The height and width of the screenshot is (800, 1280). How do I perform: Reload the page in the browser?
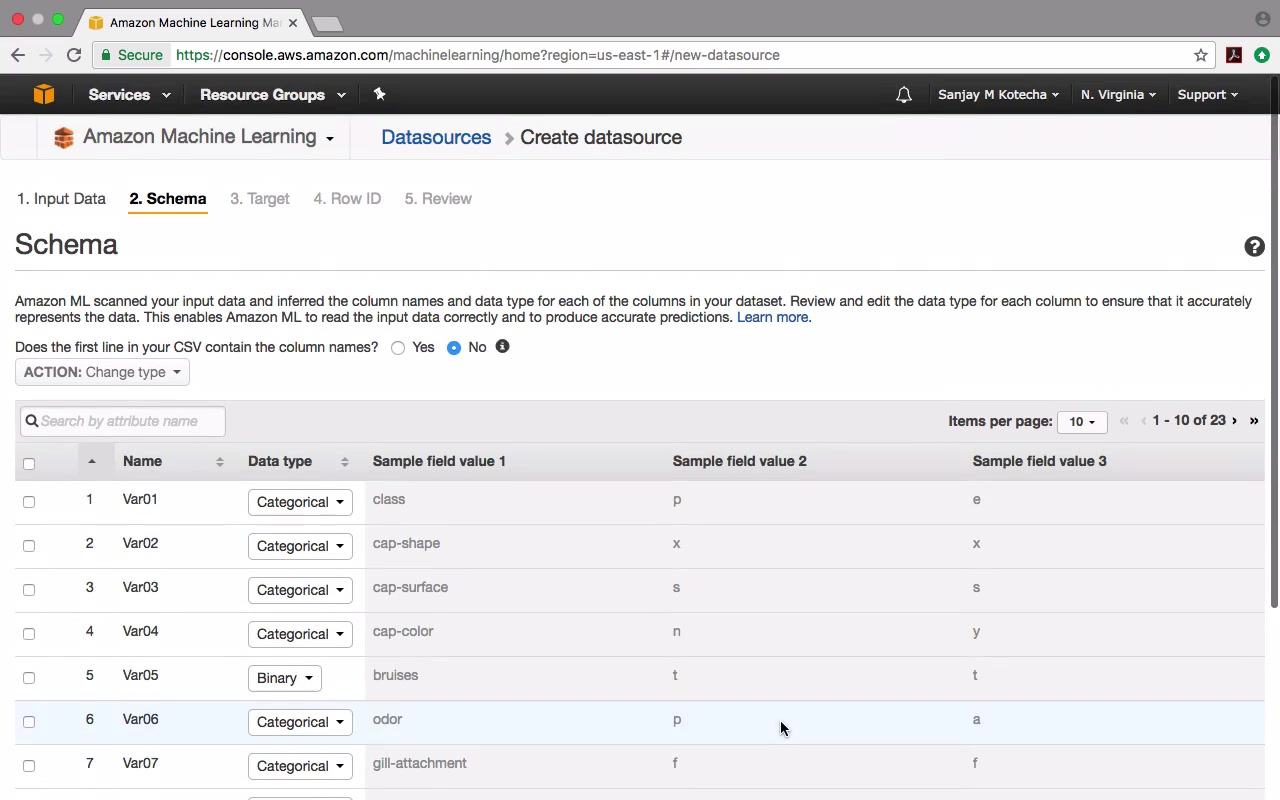(74, 55)
